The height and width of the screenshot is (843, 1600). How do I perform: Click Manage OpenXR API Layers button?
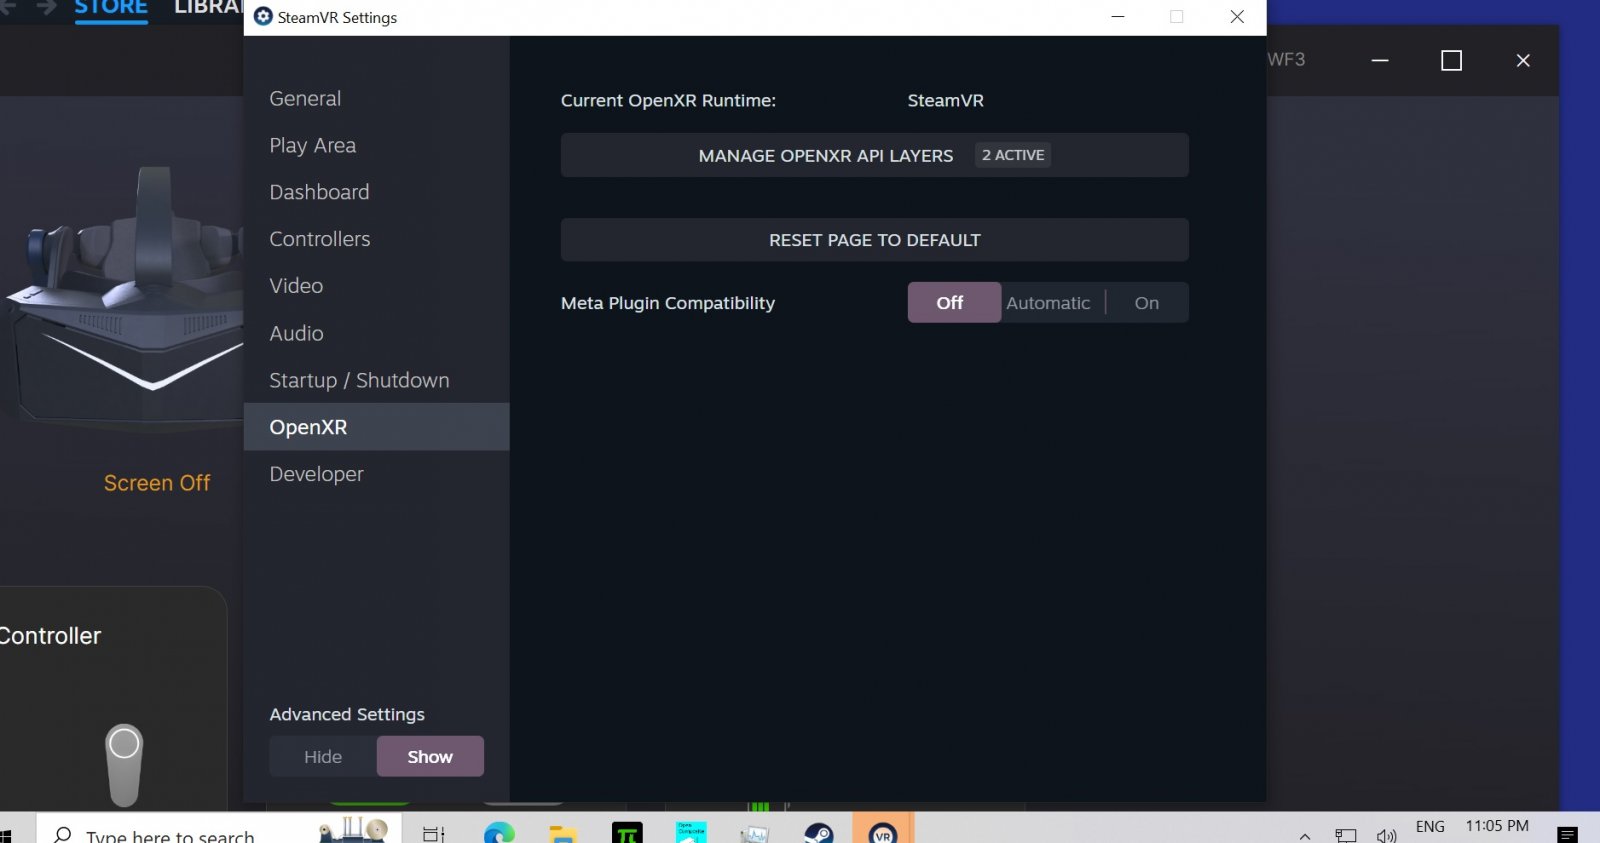tap(874, 155)
